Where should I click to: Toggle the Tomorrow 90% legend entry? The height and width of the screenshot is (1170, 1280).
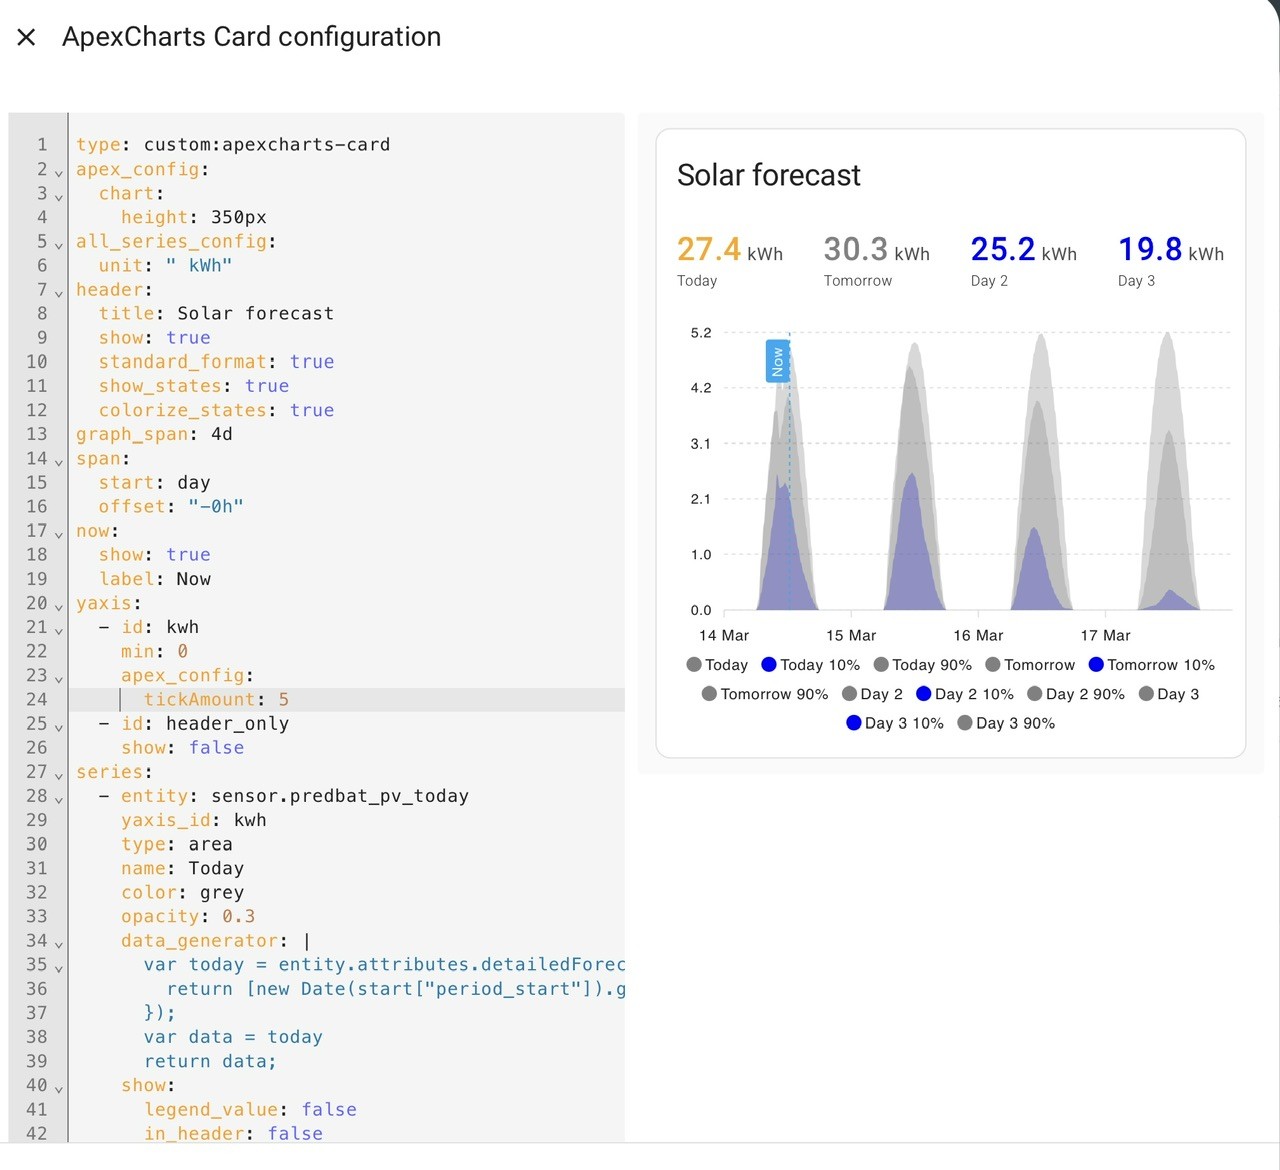point(764,694)
